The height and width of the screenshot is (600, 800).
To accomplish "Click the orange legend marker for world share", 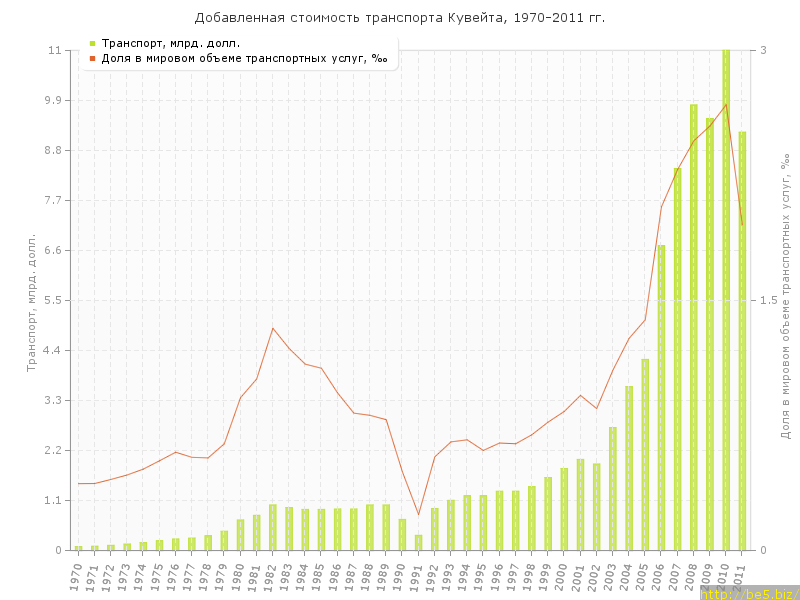I will (x=92, y=58).
